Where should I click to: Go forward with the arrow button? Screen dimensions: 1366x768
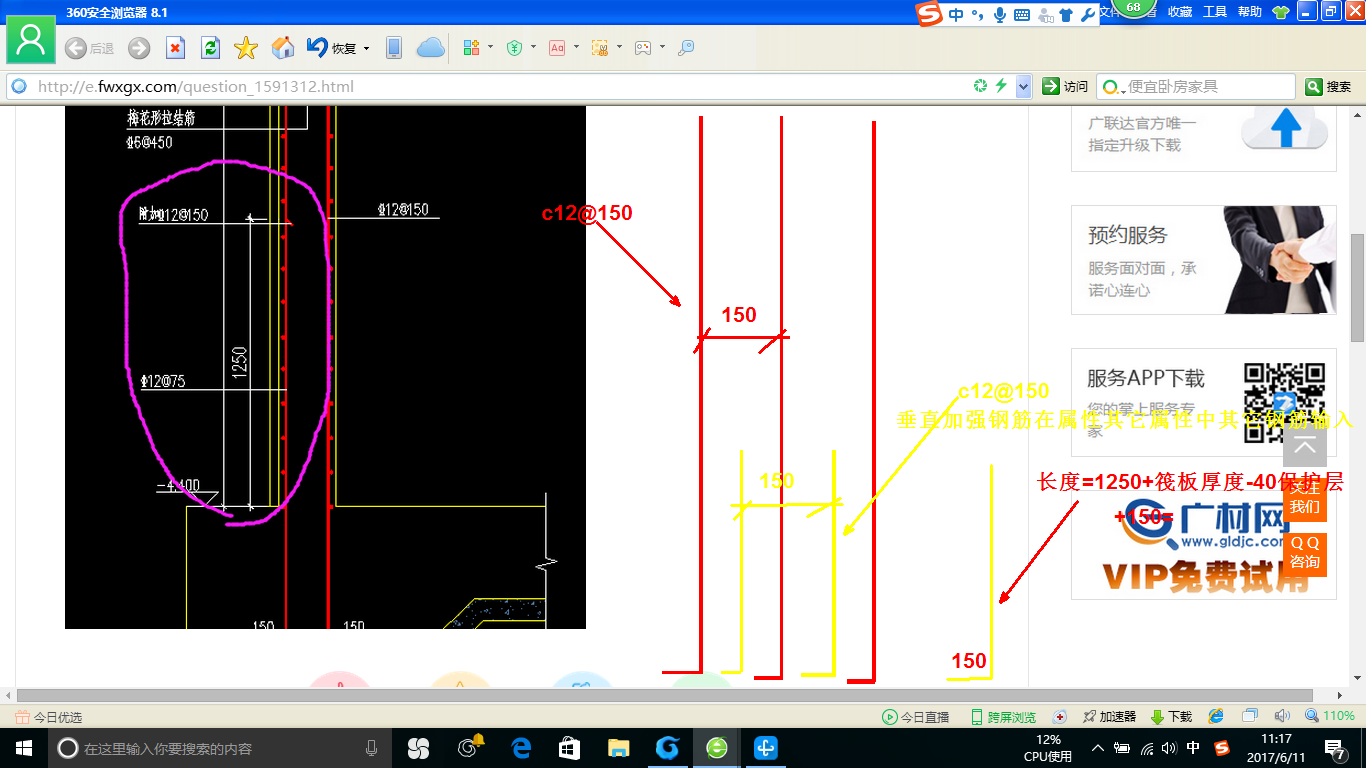point(139,48)
